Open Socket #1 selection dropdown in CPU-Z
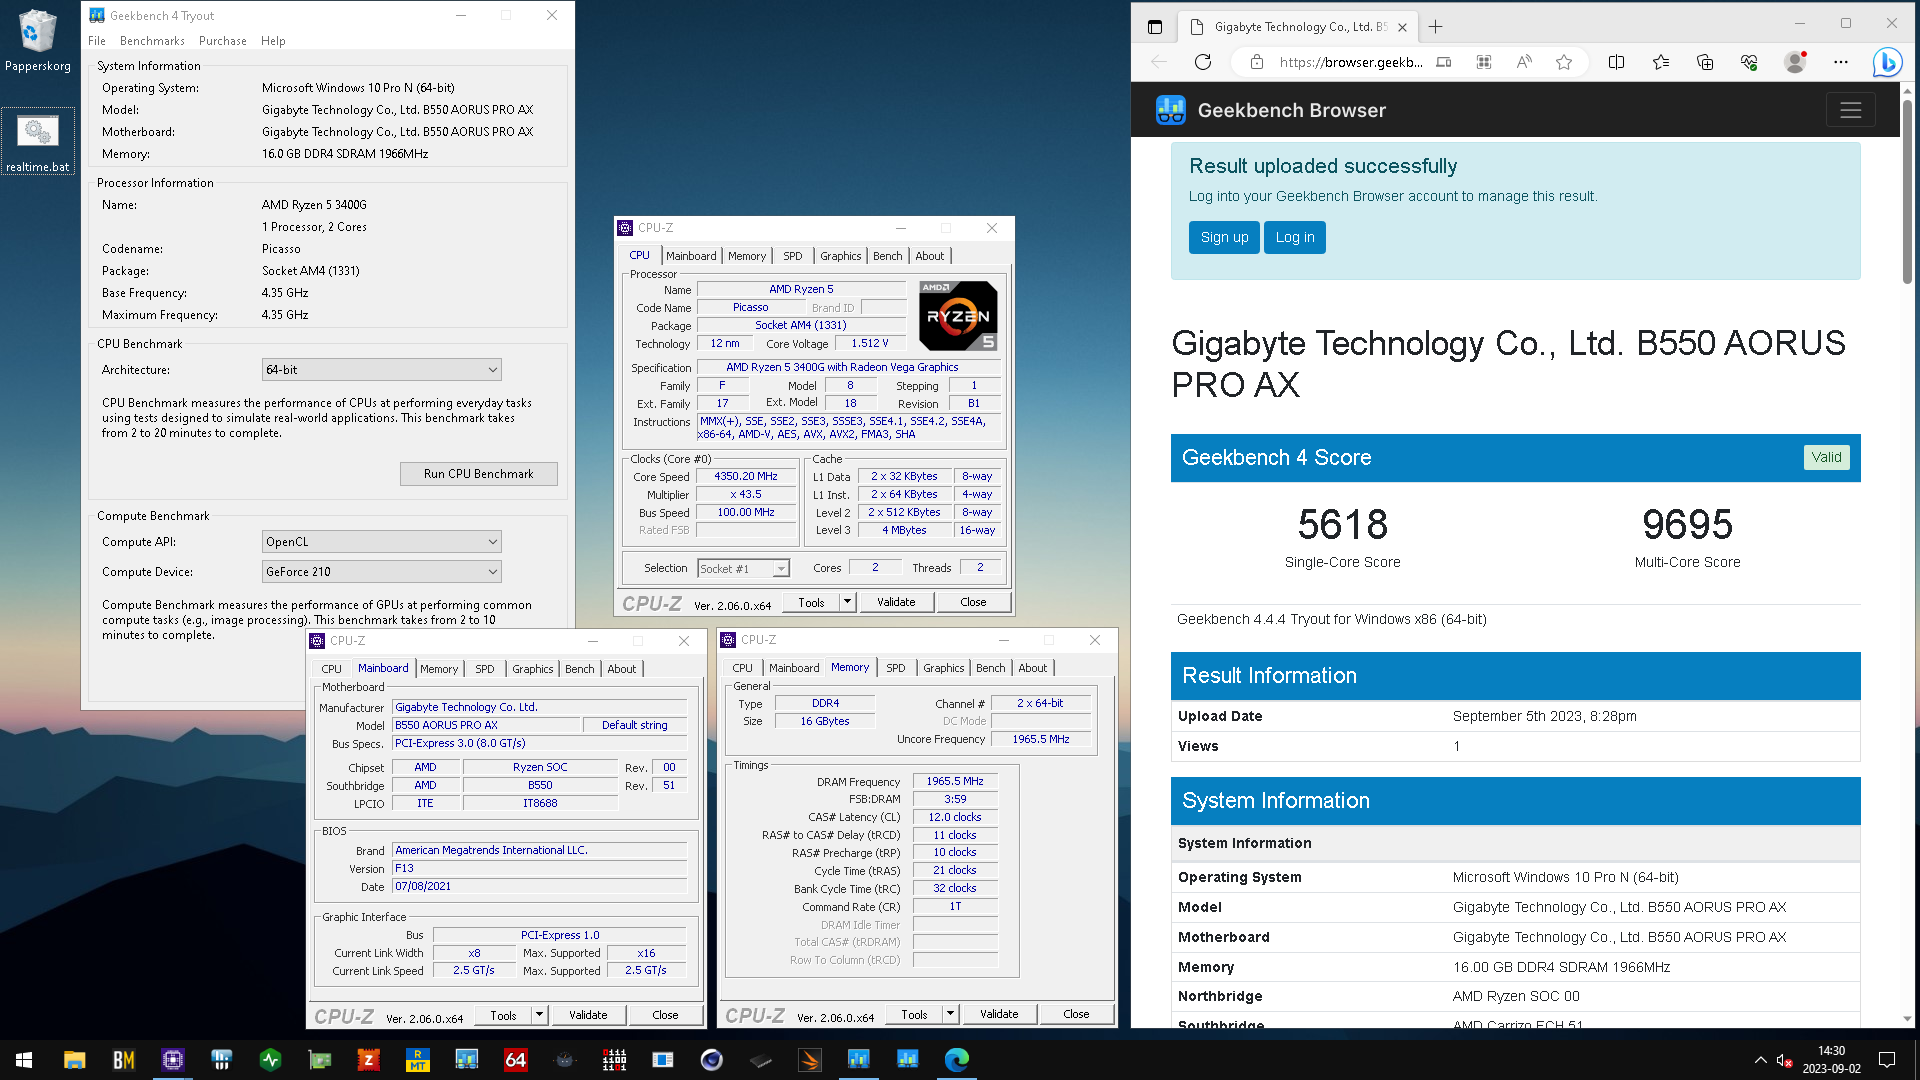Image resolution: width=1920 pixels, height=1080 pixels. point(743,569)
